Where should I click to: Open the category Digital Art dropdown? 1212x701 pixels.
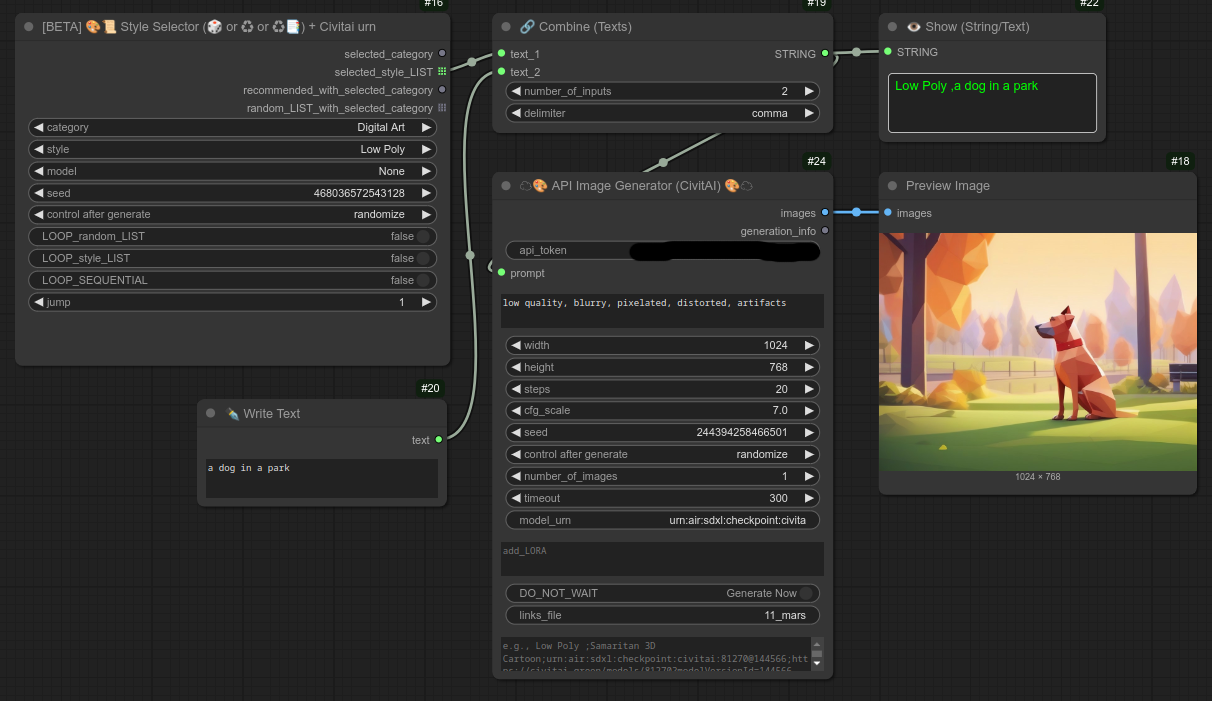232,128
